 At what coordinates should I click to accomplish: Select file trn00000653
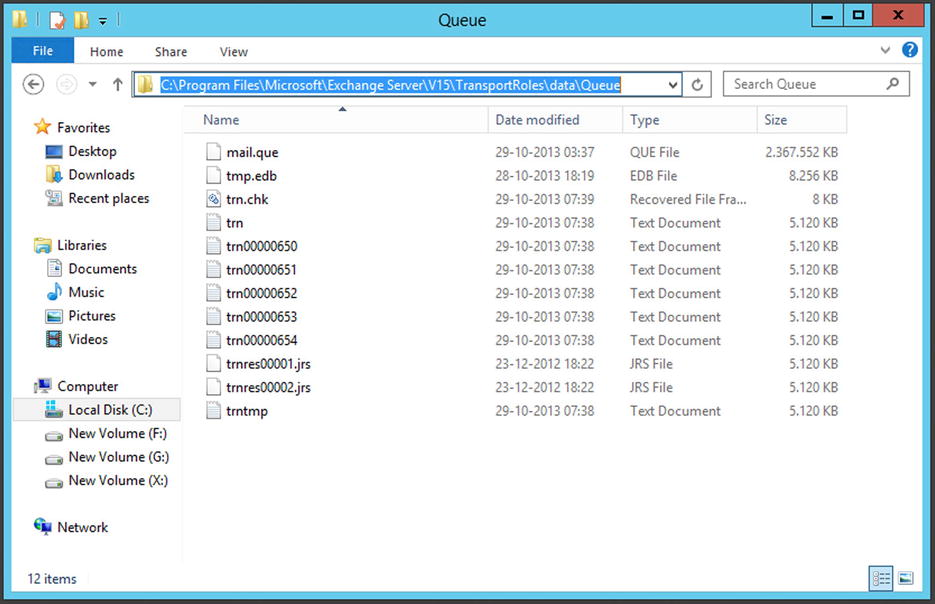[261, 317]
